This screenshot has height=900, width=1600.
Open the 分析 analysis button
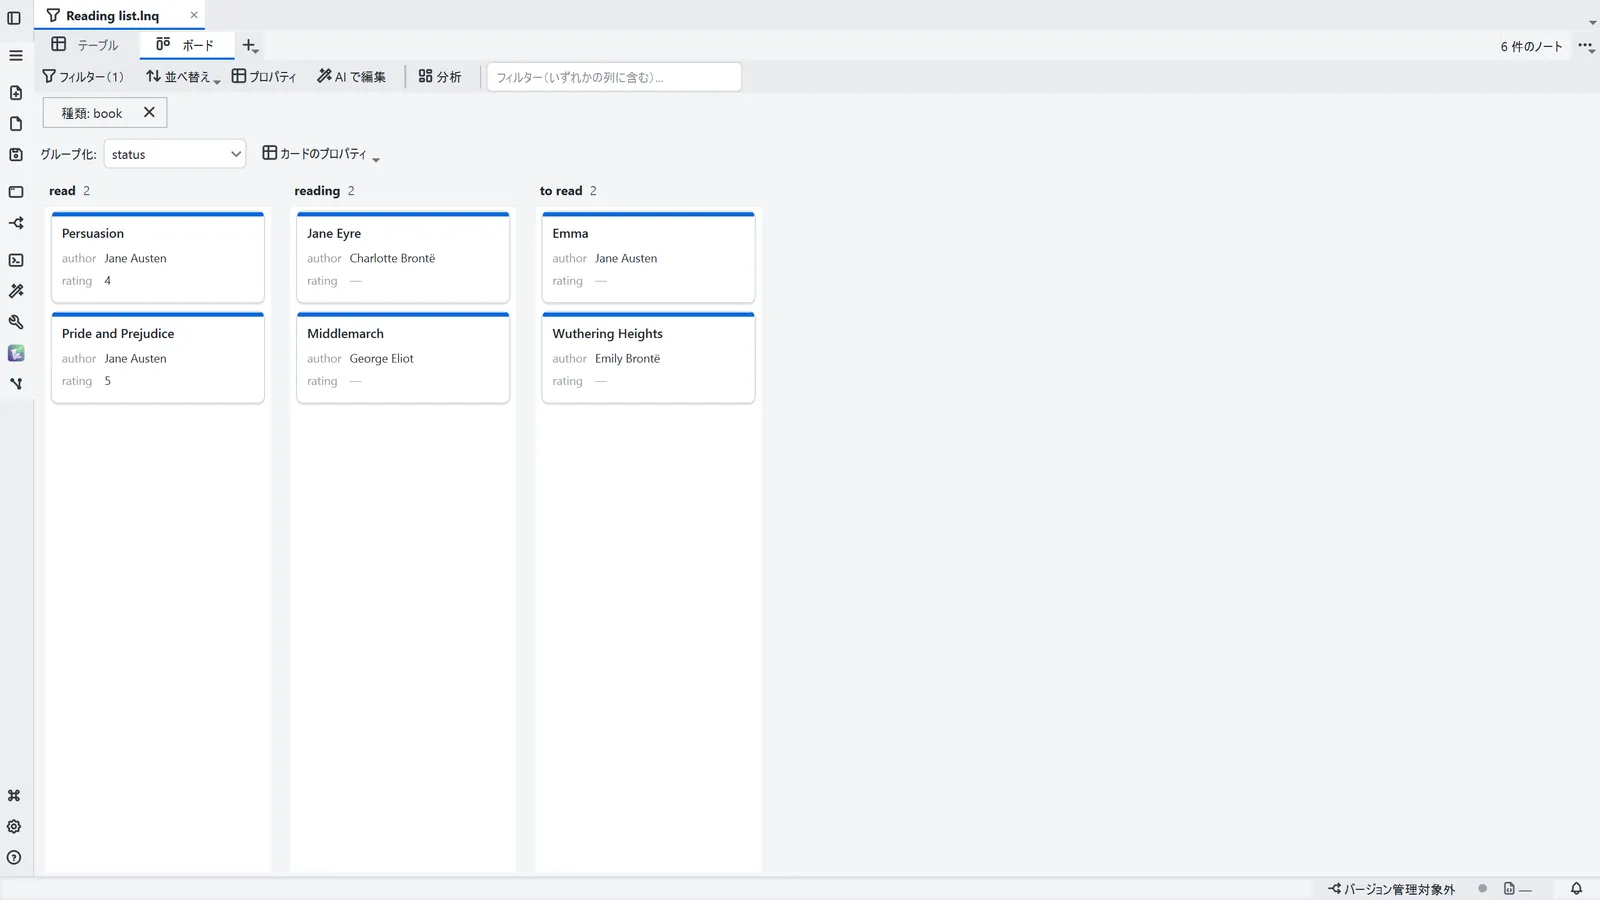pos(440,77)
